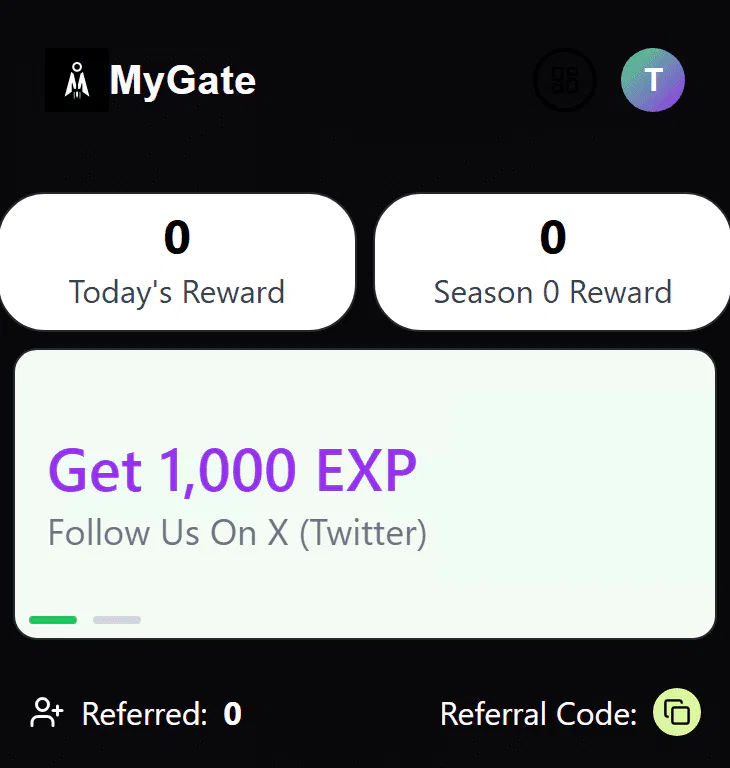Click the "Season 0 Reward" label text
Viewport: 730px width, 768px height.
coord(553,293)
